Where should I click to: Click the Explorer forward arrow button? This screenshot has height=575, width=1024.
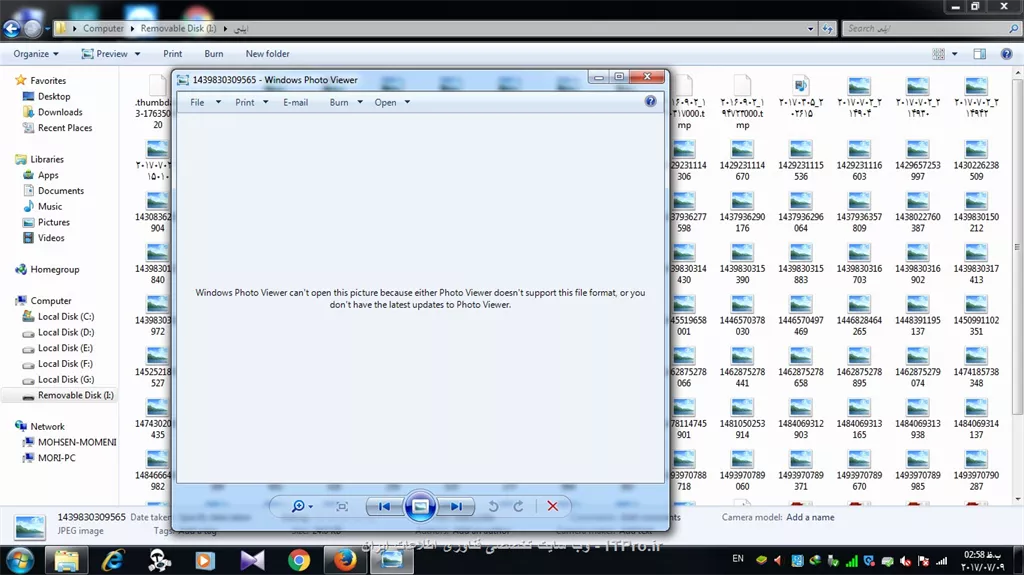click(32, 28)
